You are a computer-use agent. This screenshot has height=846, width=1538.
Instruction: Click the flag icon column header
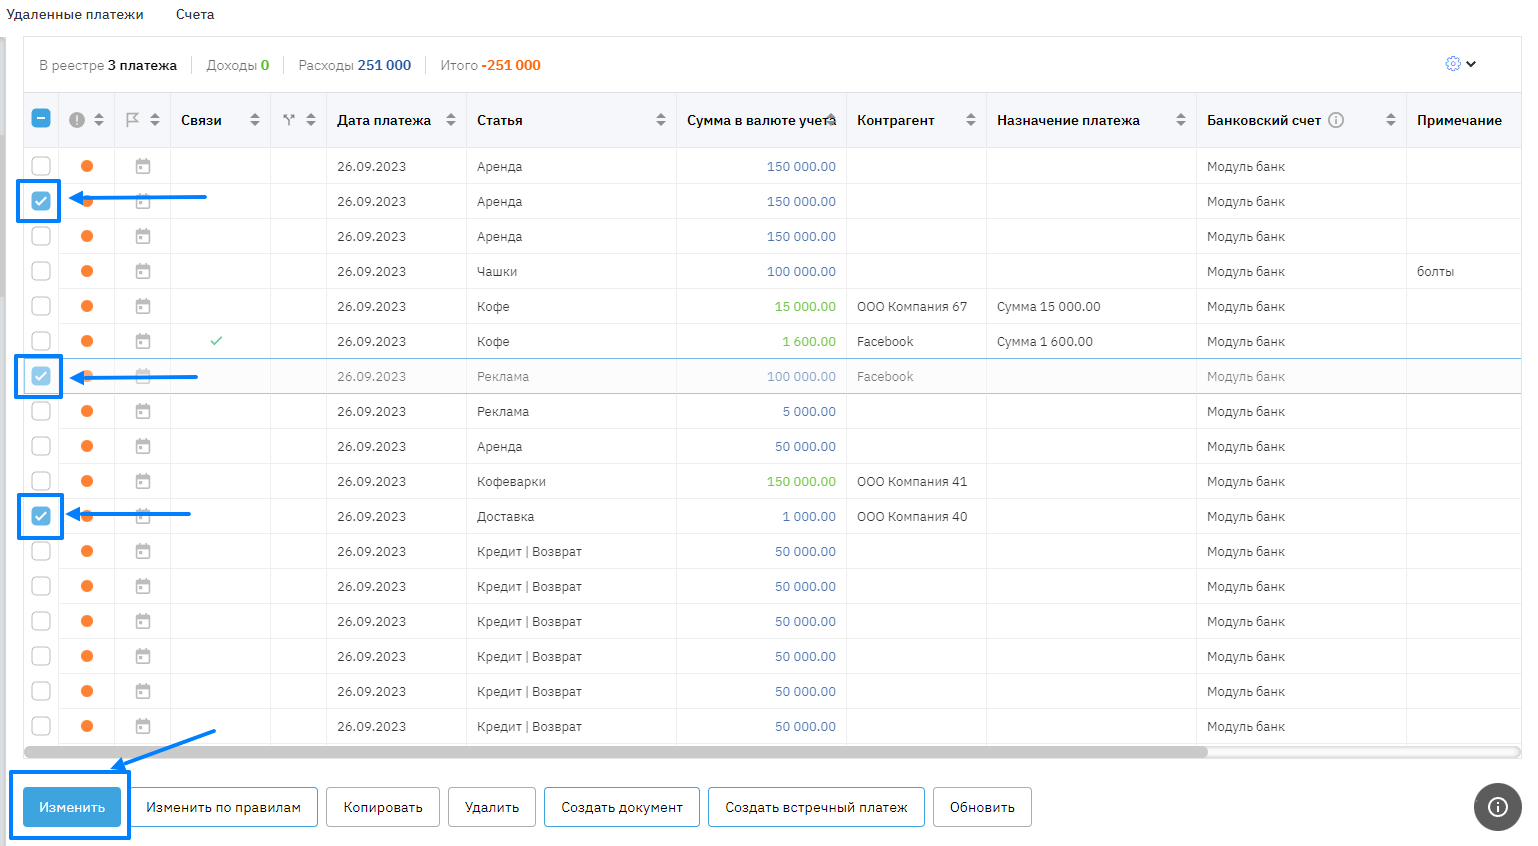tap(132, 120)
